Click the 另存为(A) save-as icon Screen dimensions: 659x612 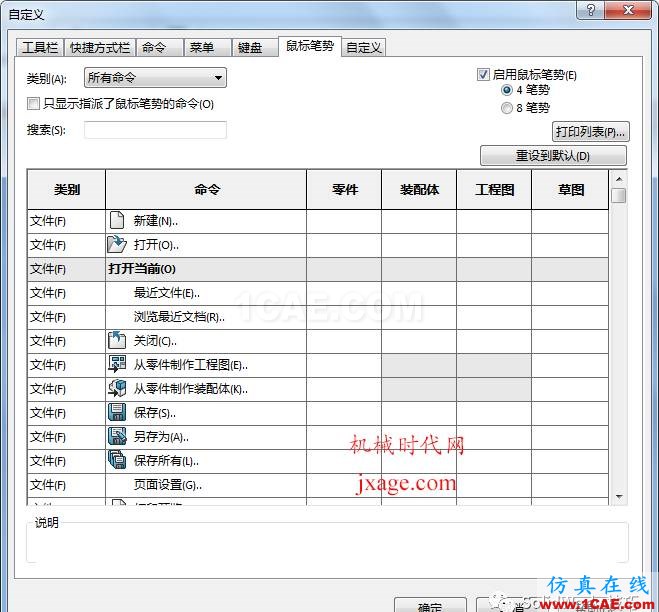[x=117, y=436]
